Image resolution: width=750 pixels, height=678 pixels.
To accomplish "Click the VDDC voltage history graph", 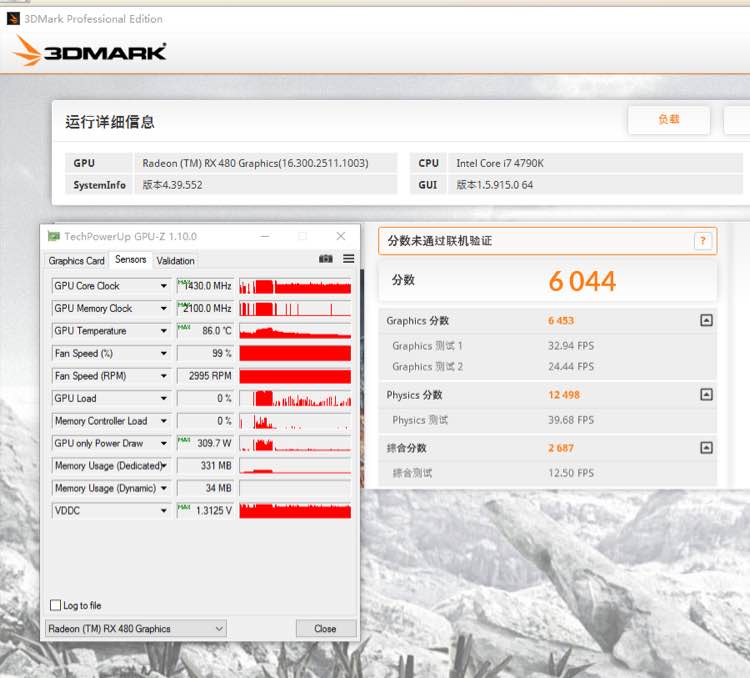I will [x=295, y=511].
